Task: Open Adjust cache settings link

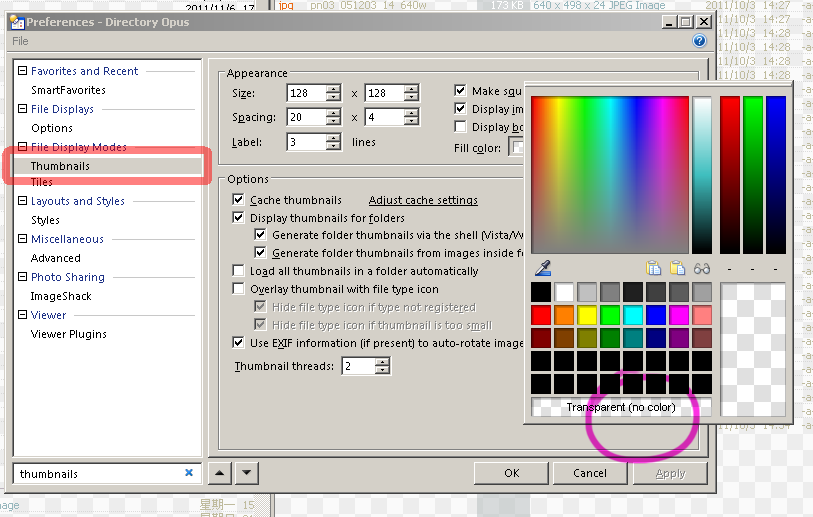Action: click(423, 200)
